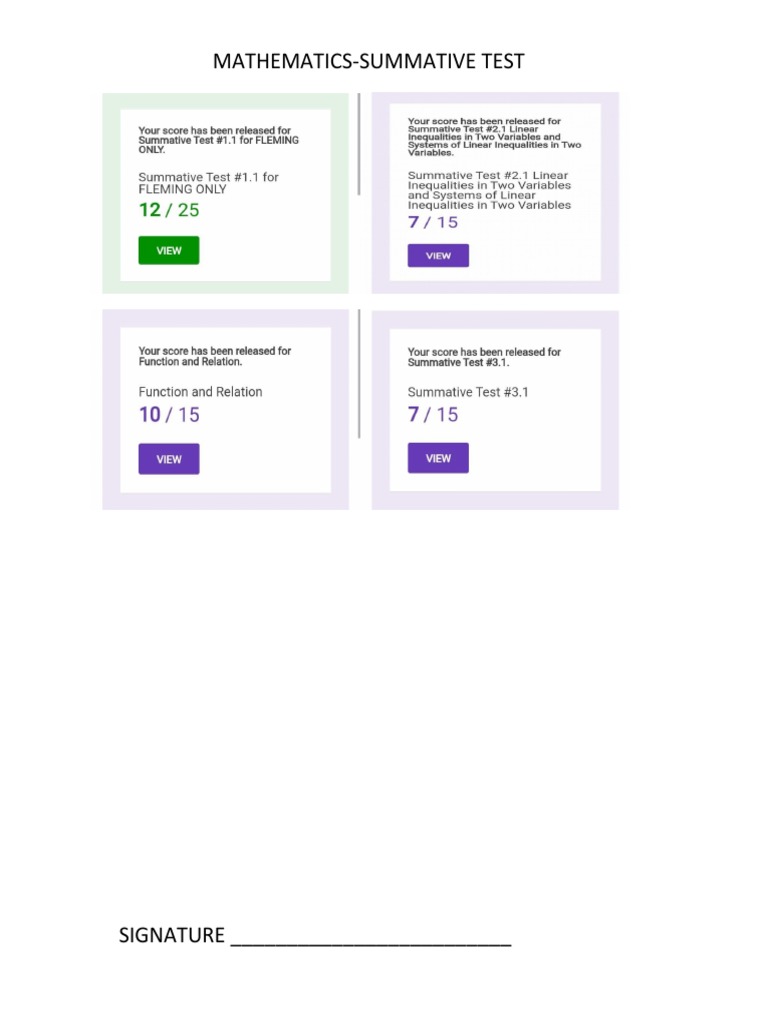The height and width of the screenshot is (1024, 768).
Task: Click the vertical divider between the top cards
Action: (x=359, y=143)
